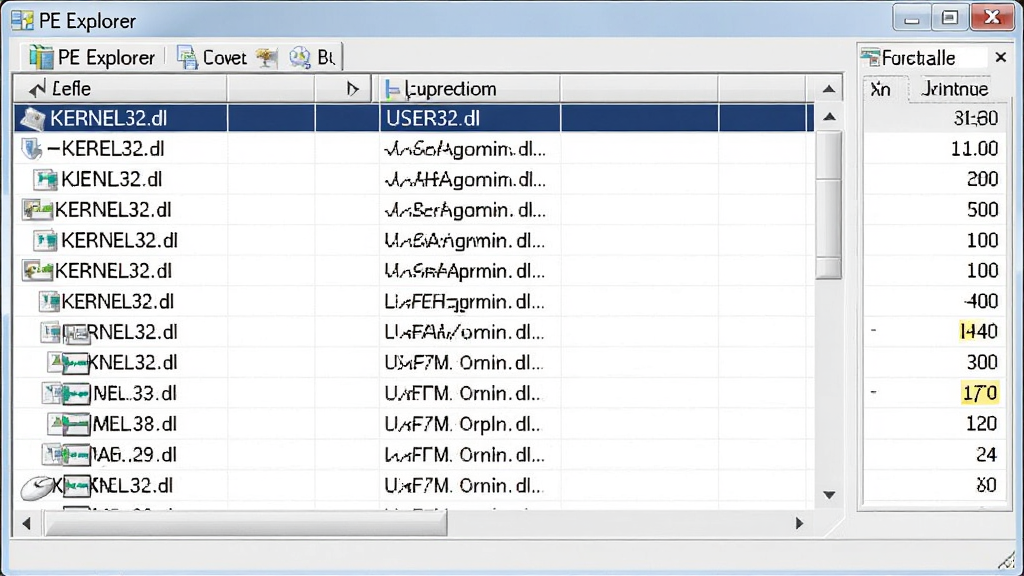Viewport: 1024px width, 576px height.
Task: Select the MEL38.dl entry
Action: pyautogui.click(x=135, y=424)
